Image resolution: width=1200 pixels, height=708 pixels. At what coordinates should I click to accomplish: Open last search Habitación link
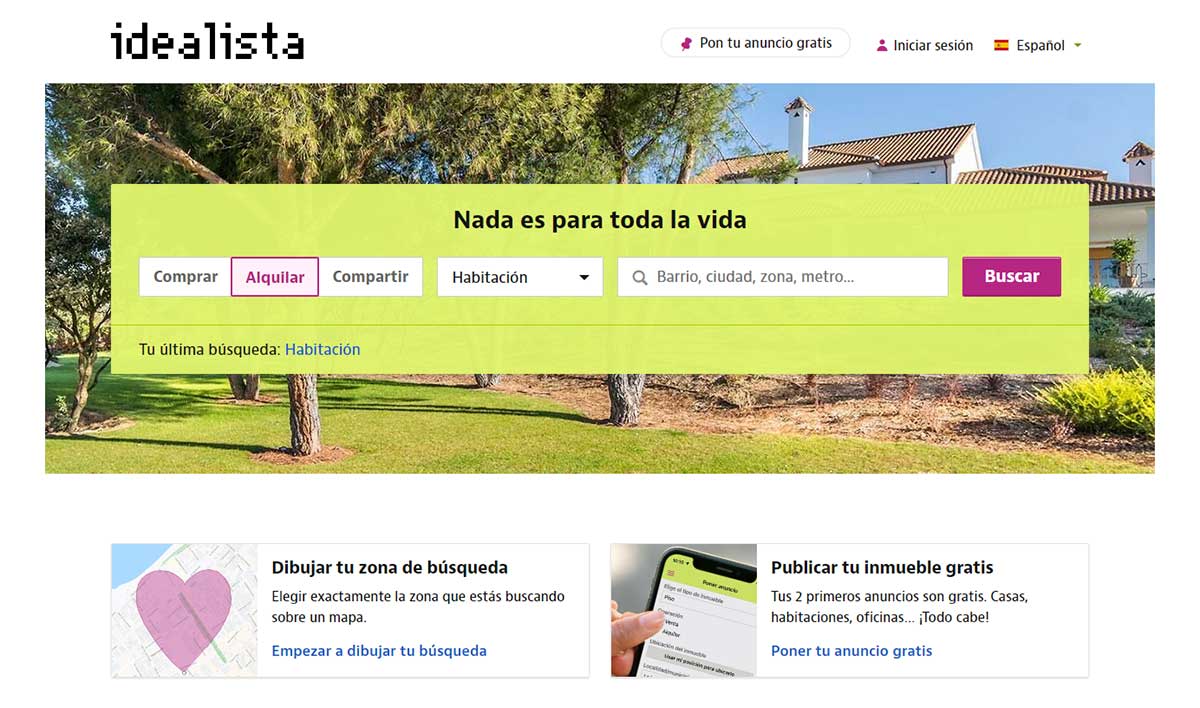click(322, 349)
